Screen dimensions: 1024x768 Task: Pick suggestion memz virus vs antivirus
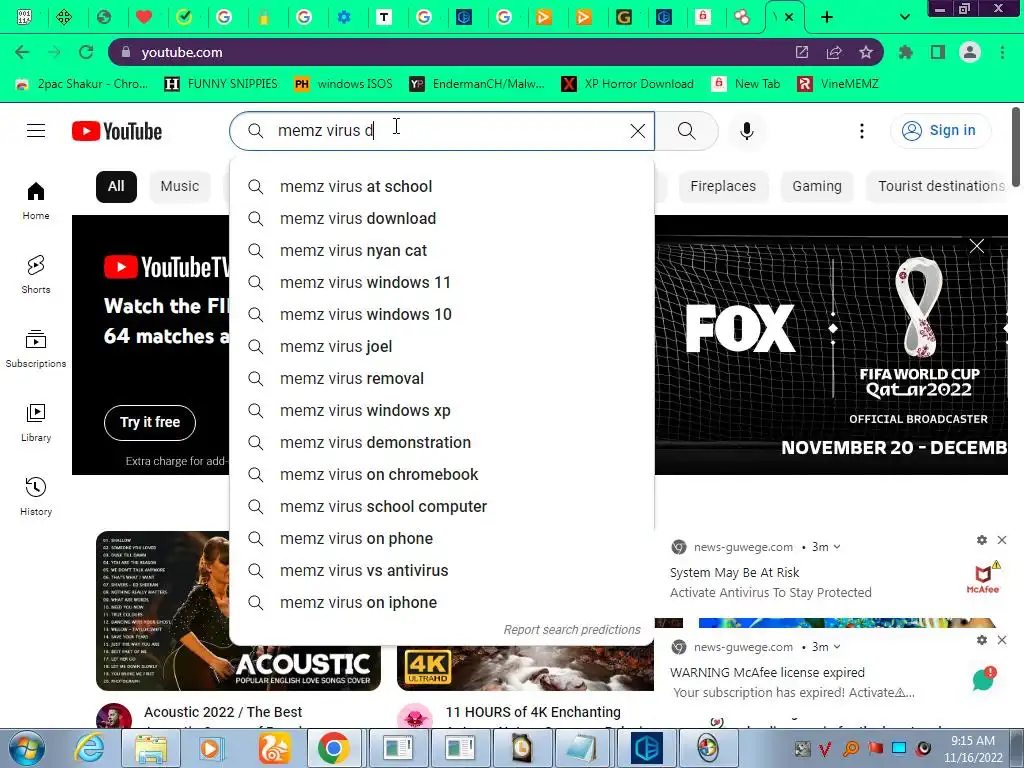pos(442,571)
